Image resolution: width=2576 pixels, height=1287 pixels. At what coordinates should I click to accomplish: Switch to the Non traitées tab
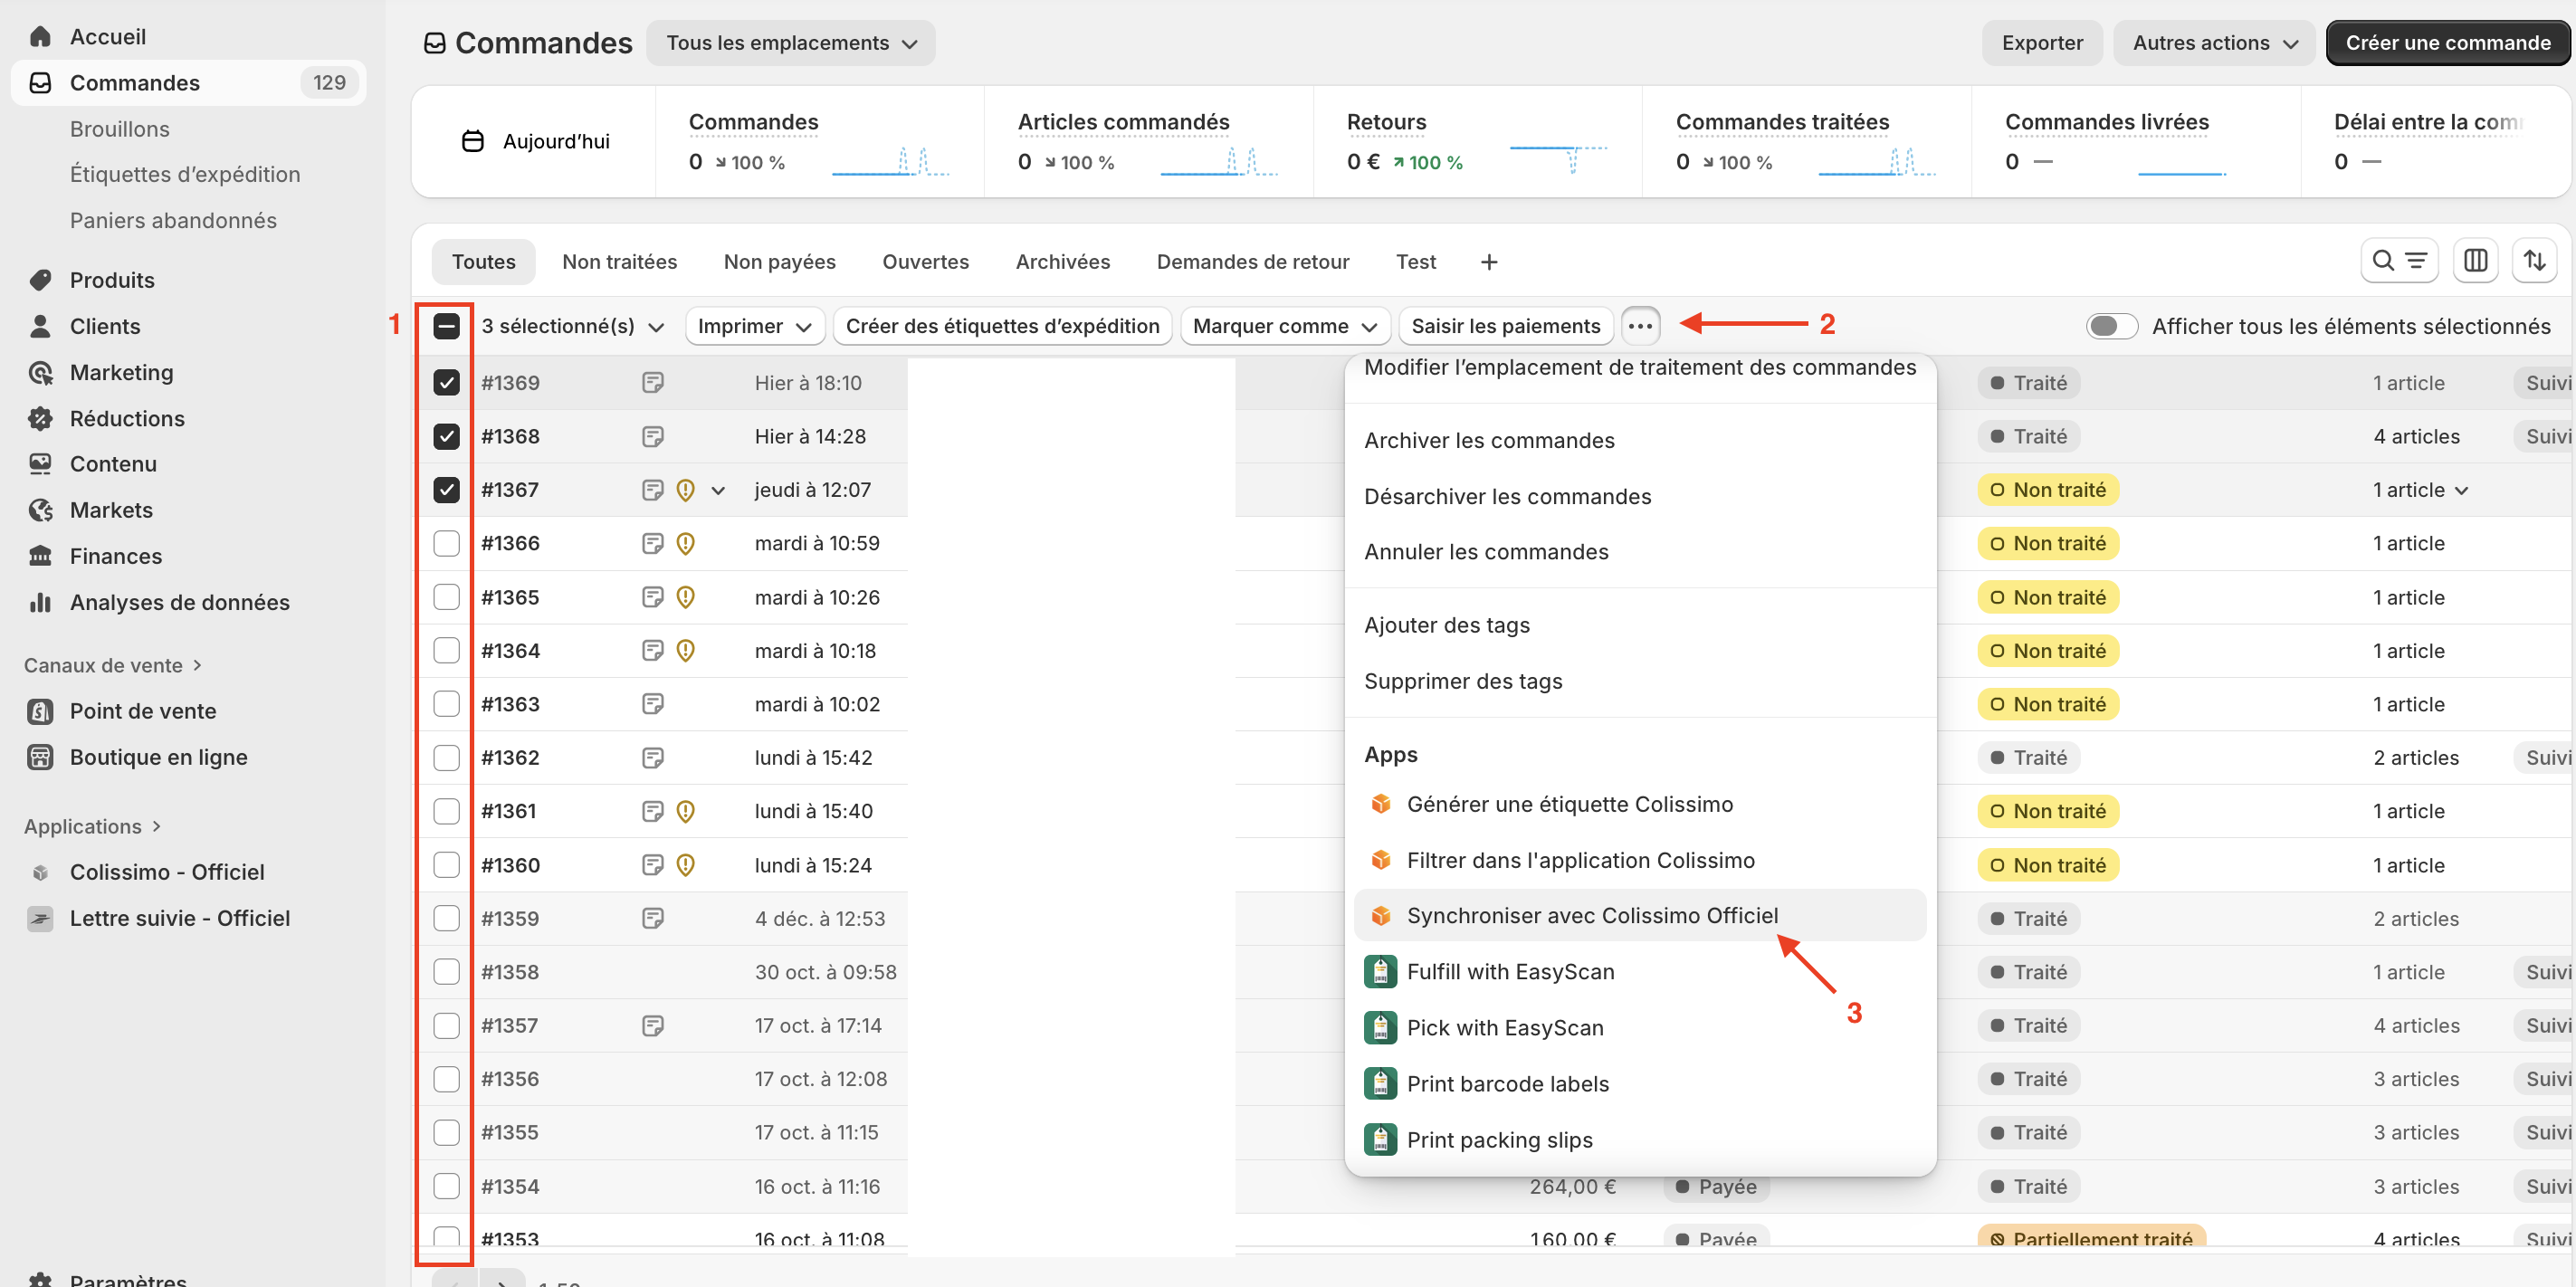point(619,262)
